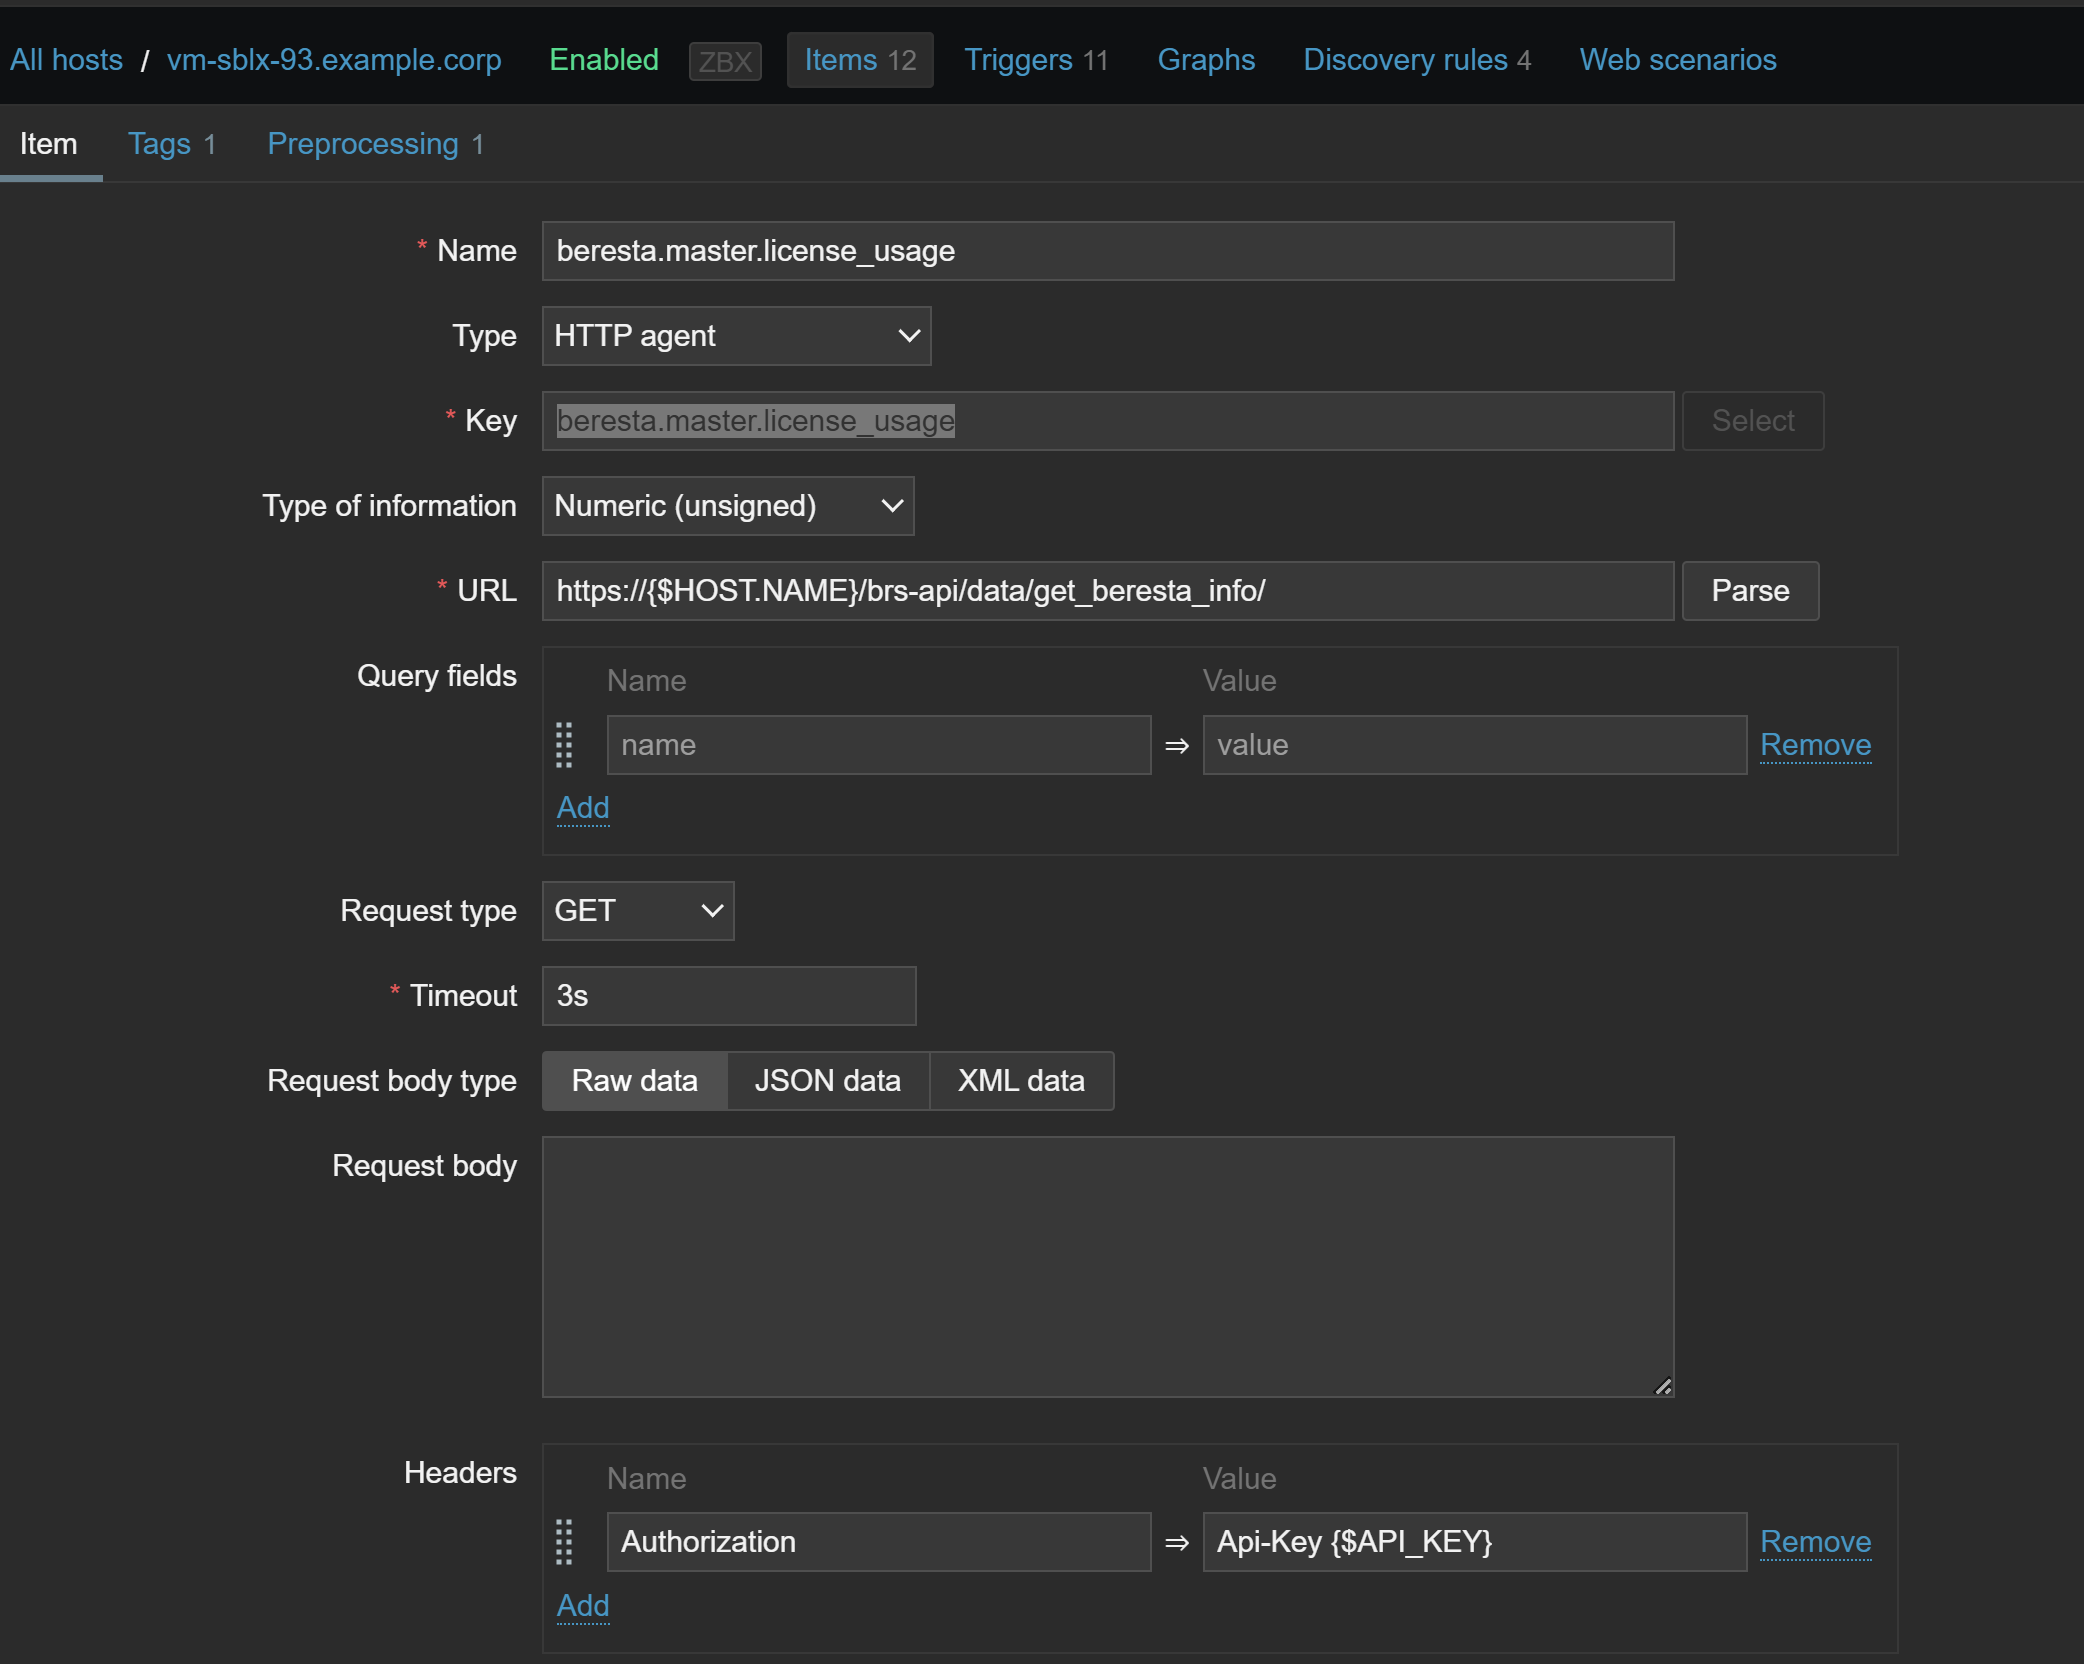Click the Request body resize grip
The width and height of the screenshot is (2084, 1664).
1663,1386
